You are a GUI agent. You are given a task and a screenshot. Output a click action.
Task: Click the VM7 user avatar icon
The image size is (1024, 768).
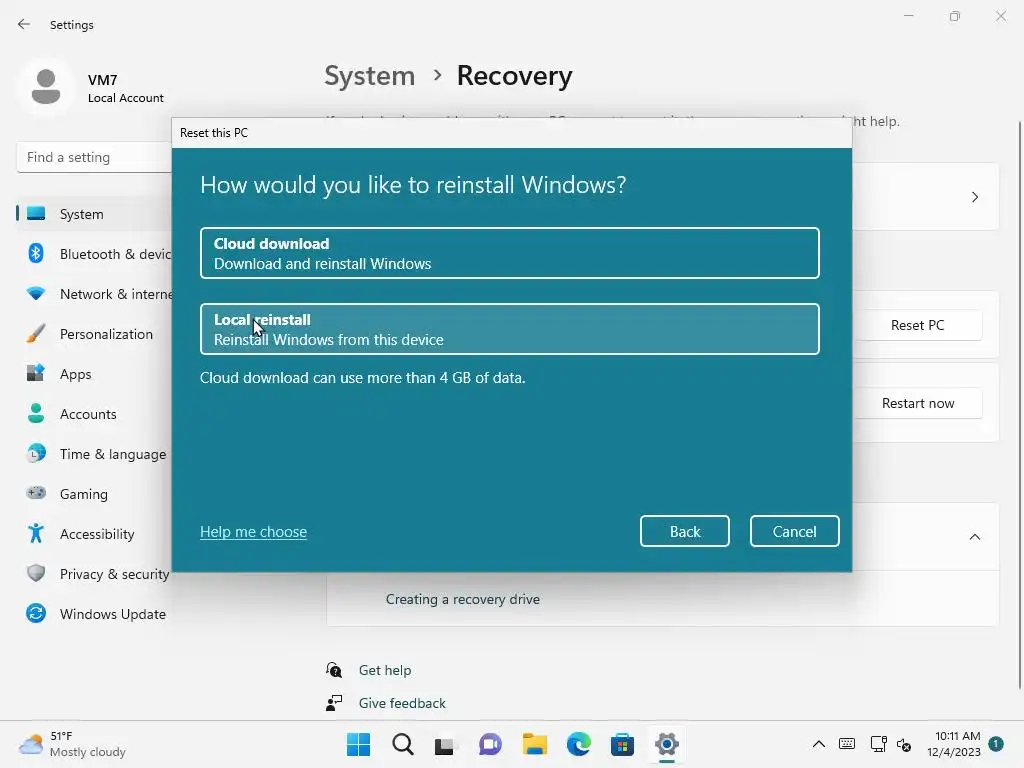point(46,87)
